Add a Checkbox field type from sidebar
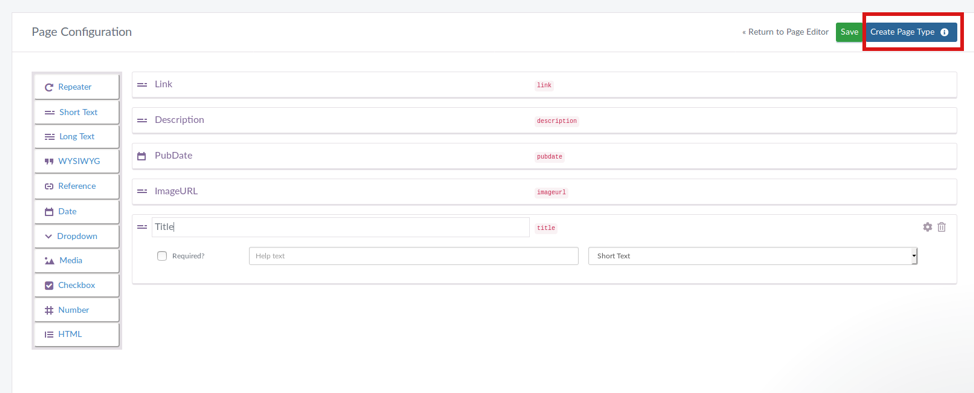974x393 pixels. (x=76, y=286)
